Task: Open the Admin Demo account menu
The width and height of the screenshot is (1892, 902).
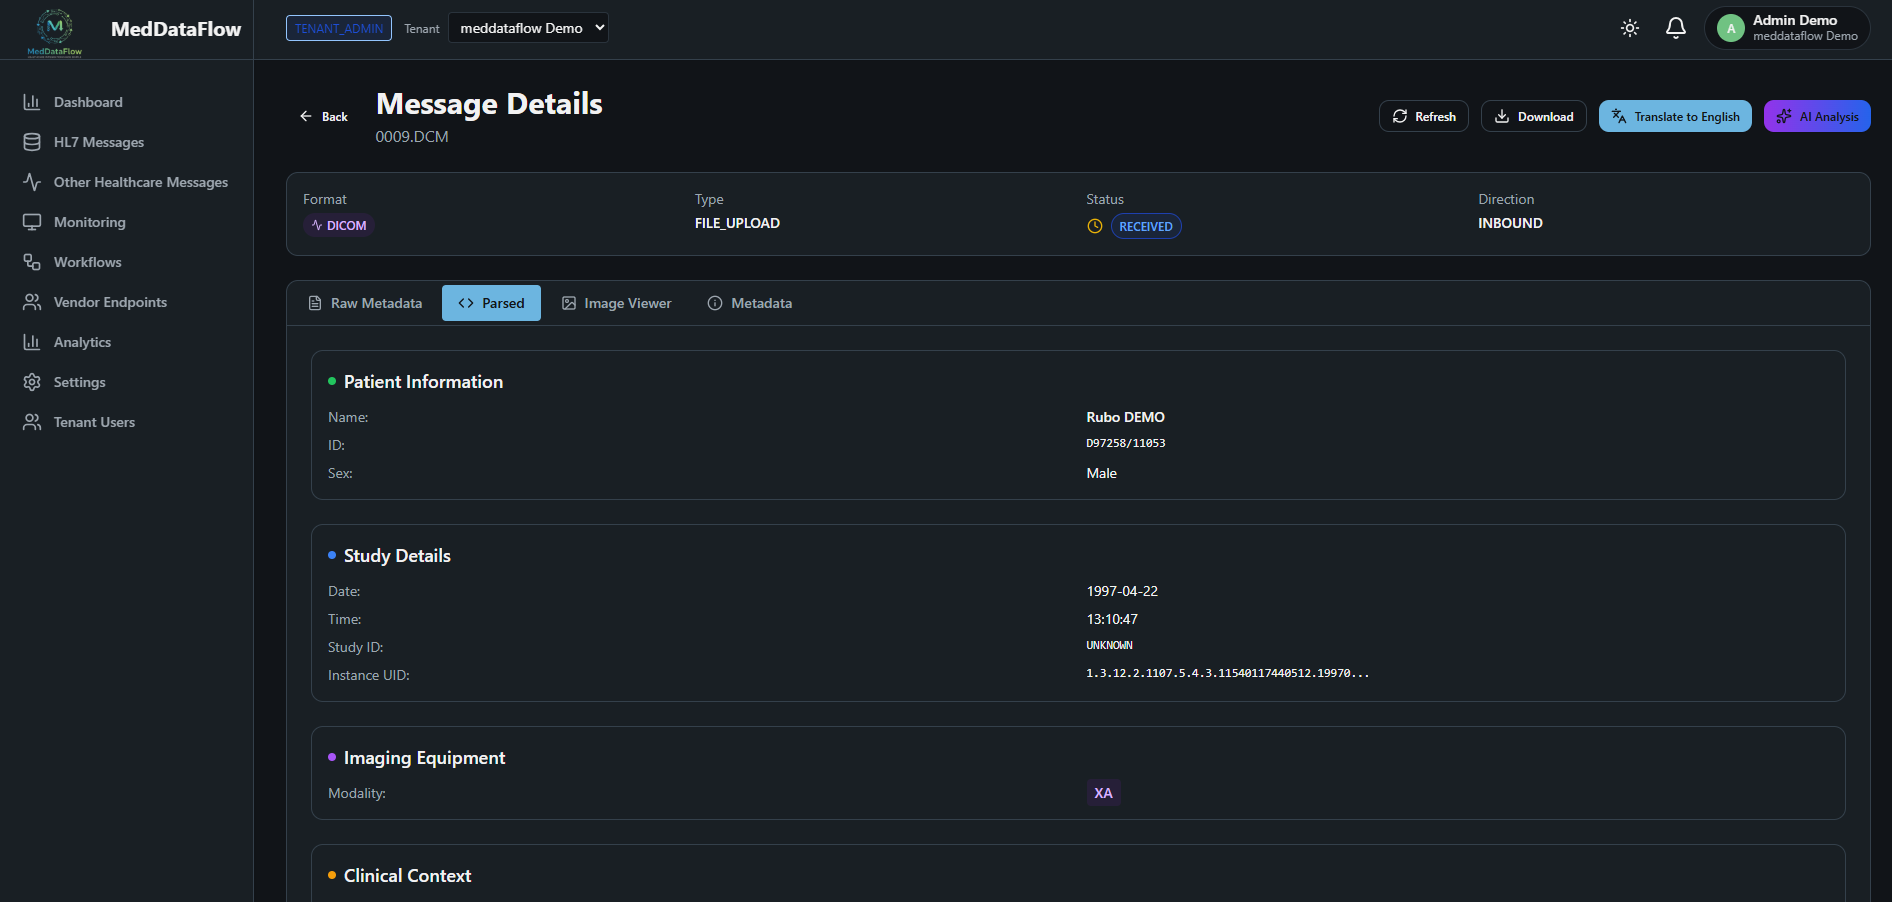Action: click(x=1786, y=27)
